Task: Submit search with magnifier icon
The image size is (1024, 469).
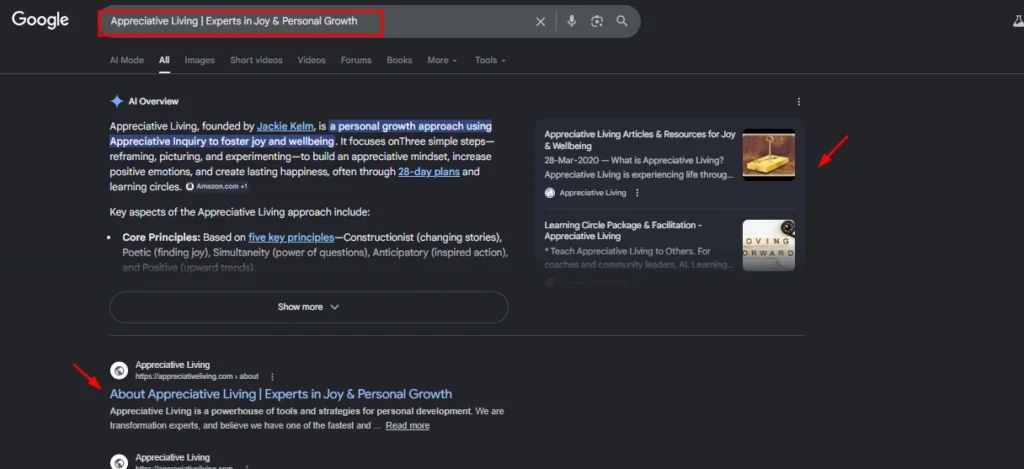Action: click(622, 21)
